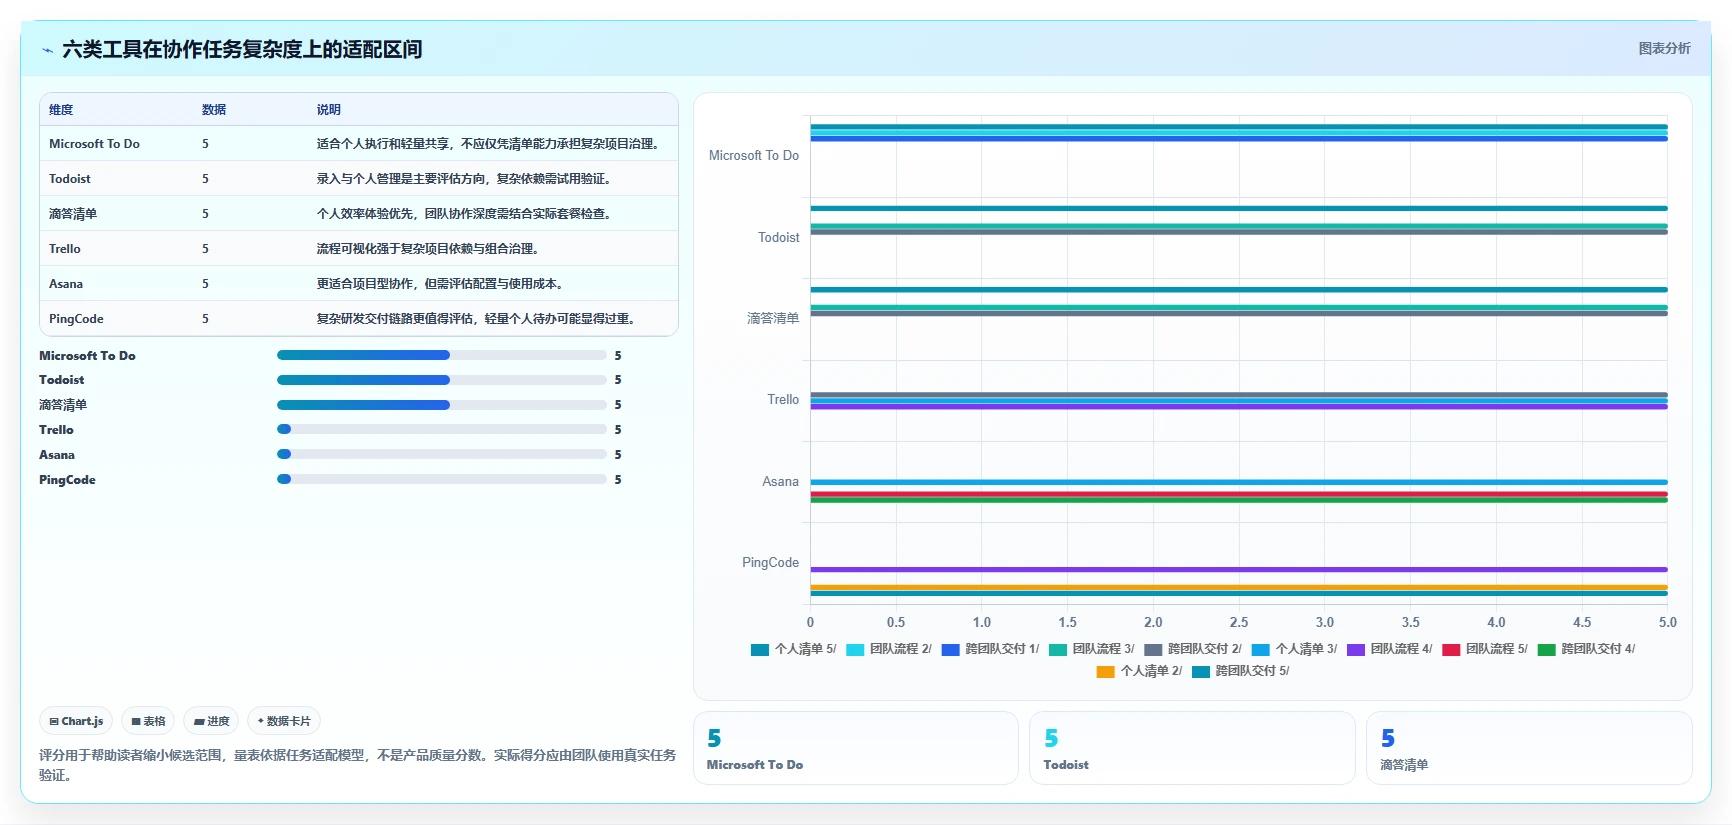Select the 数据卡片 tag chip
The height and width of the screenshot is (825, 1732).
[x=284, y=721]
